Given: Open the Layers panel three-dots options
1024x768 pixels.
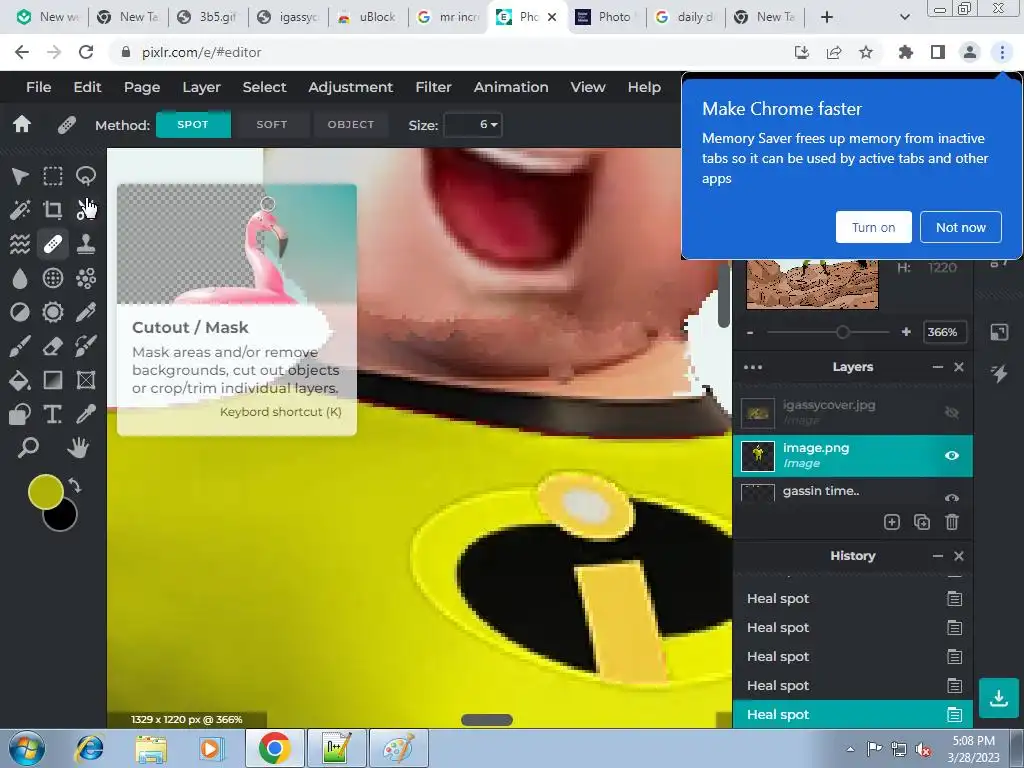Looking at the screenshot, I should click(752, 367).
